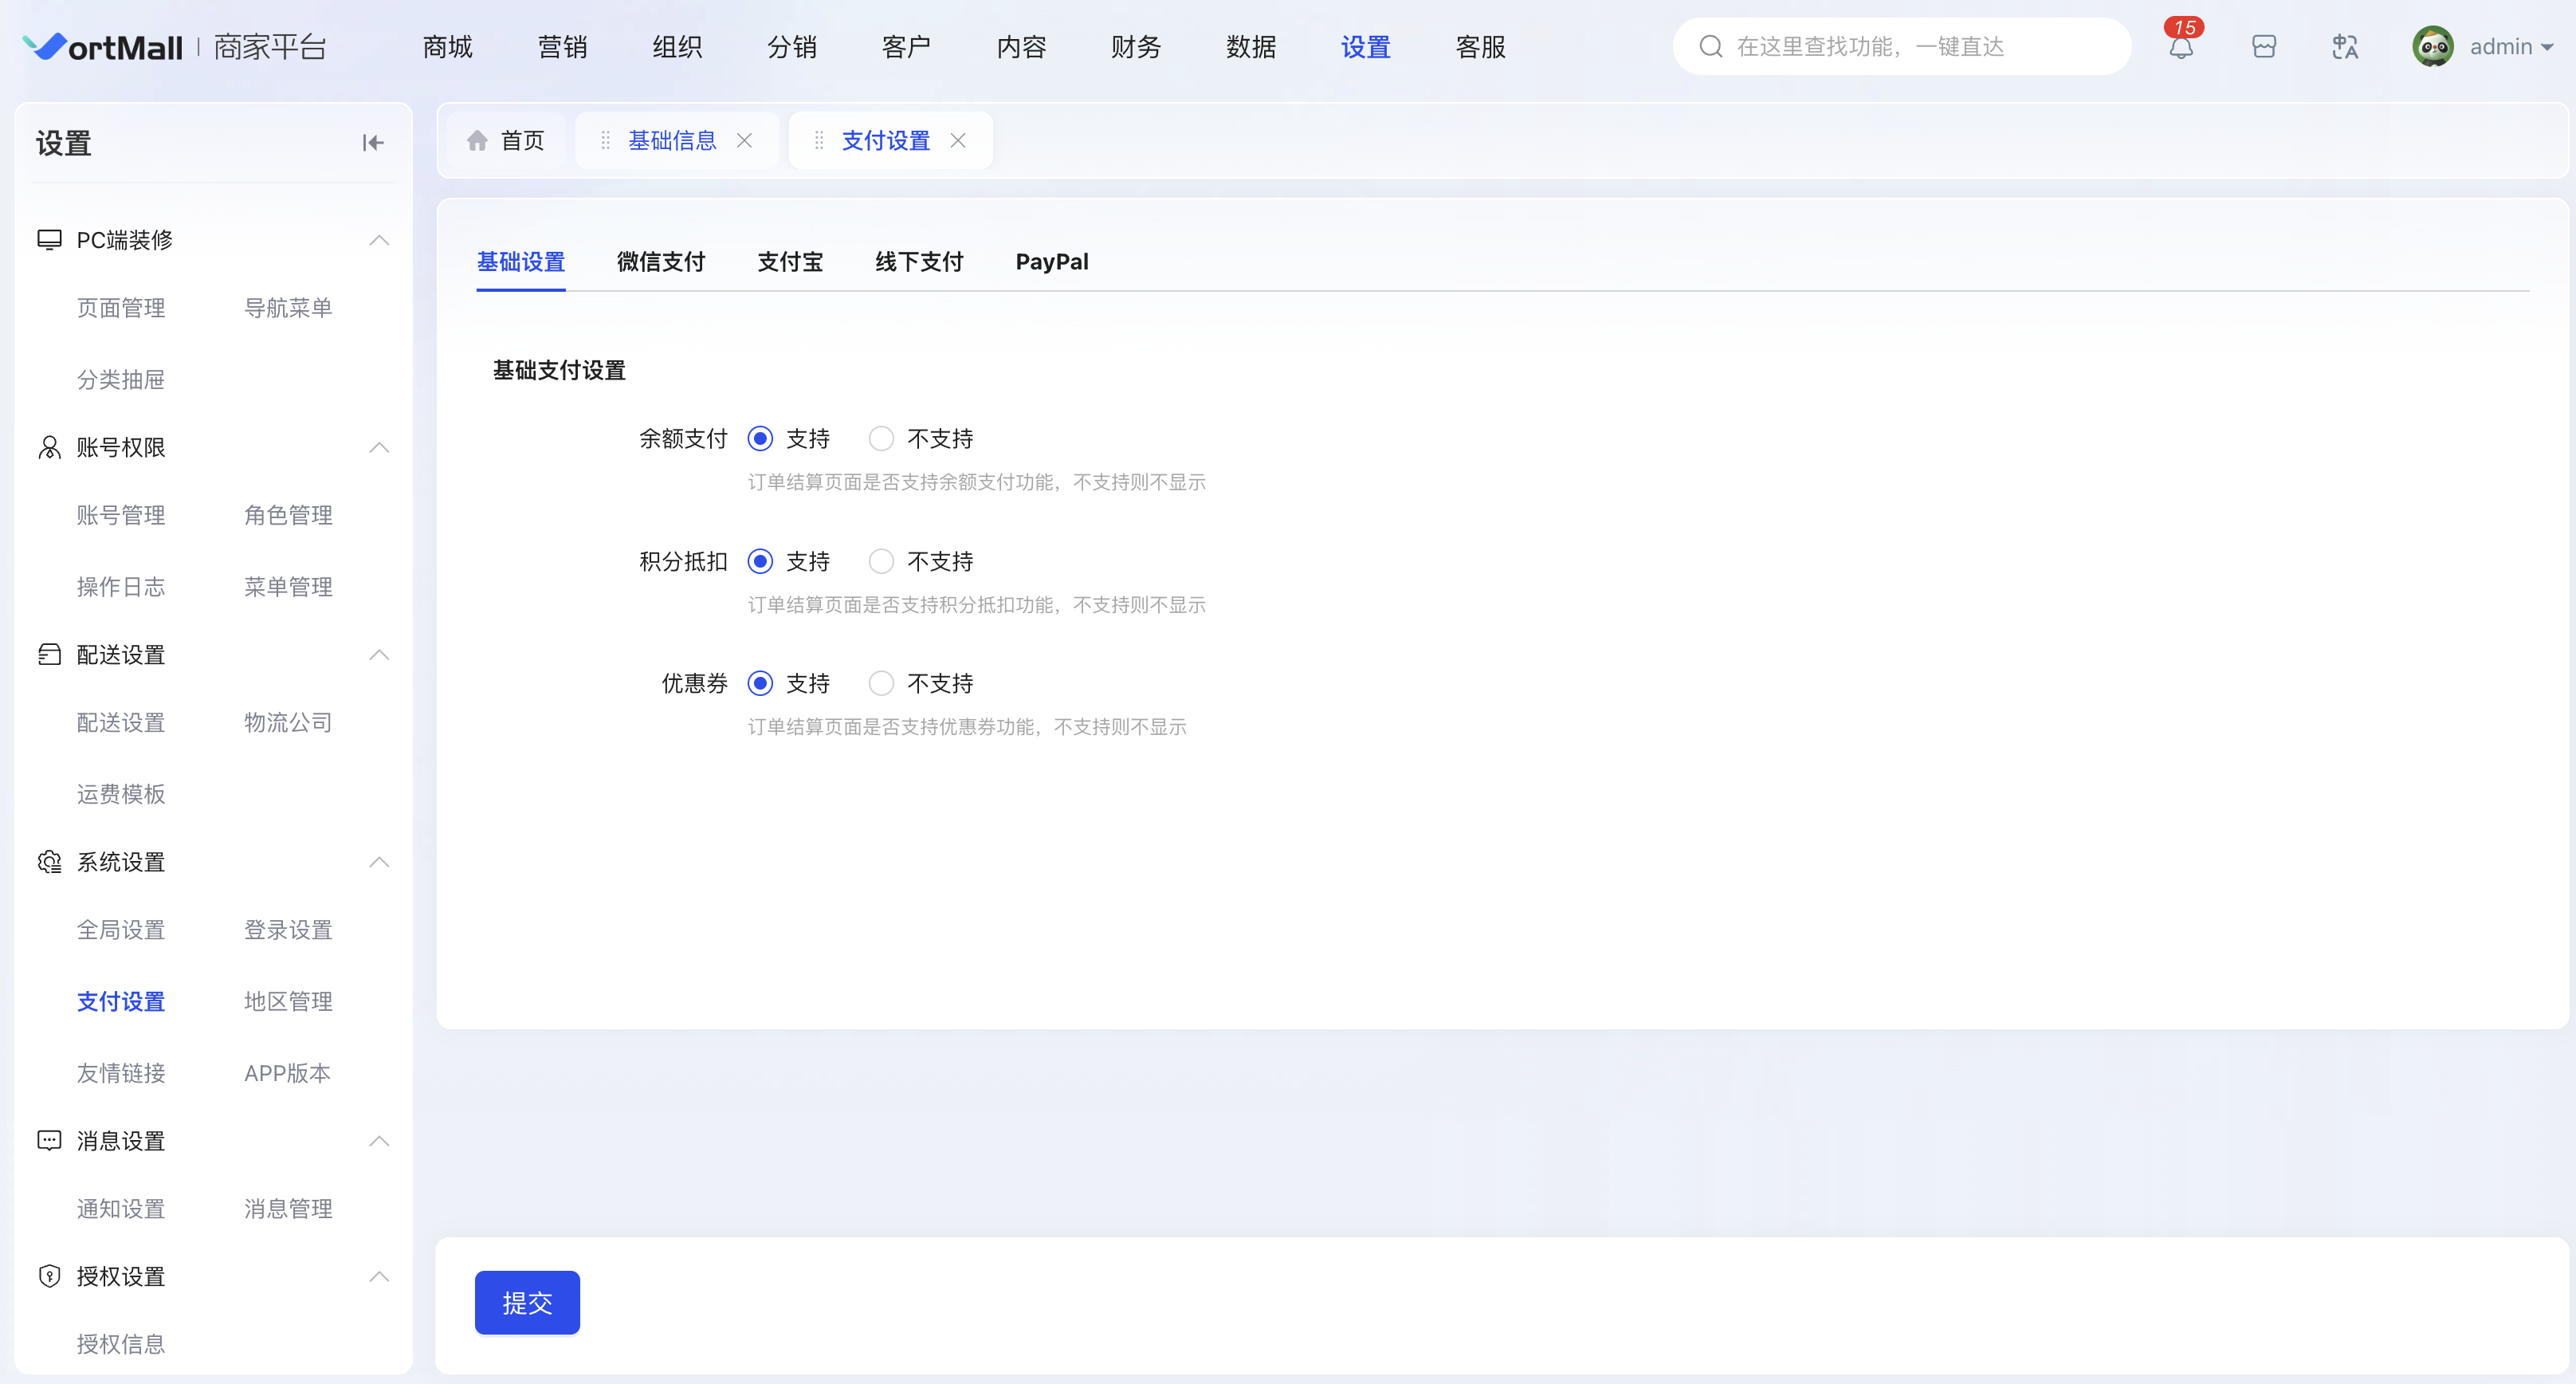
Task: Open the language translation icon
Action: pyautogui.click(x=2344, y=47)
